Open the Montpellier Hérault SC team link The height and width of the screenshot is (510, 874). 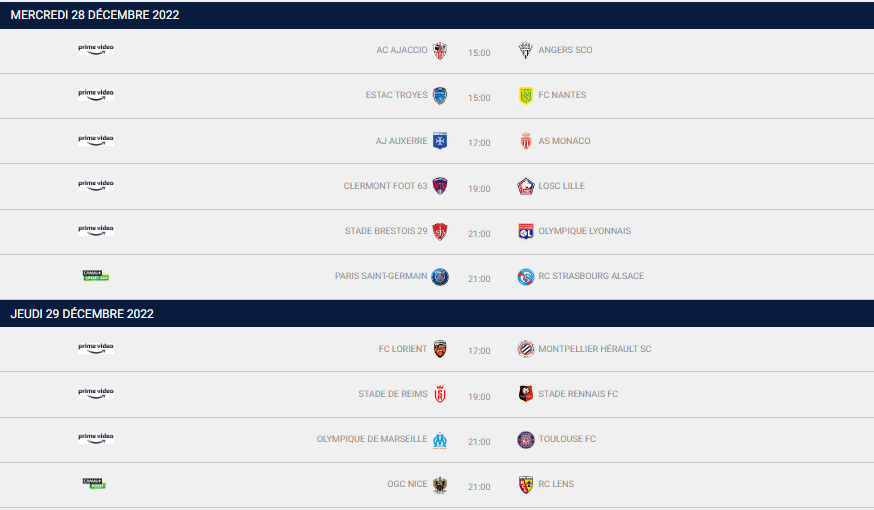coord(594,349)
